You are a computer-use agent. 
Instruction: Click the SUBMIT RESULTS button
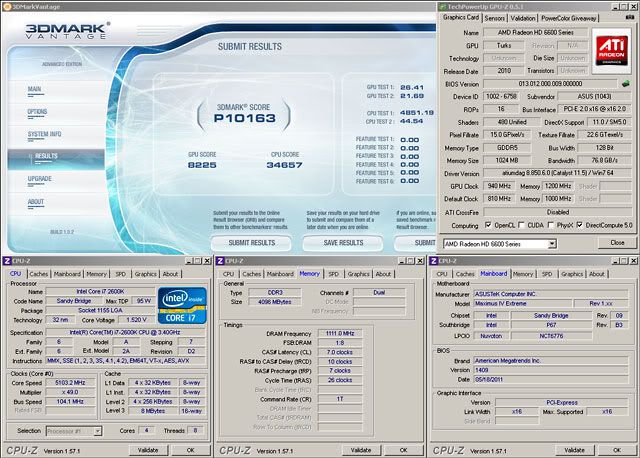(251, 243)
